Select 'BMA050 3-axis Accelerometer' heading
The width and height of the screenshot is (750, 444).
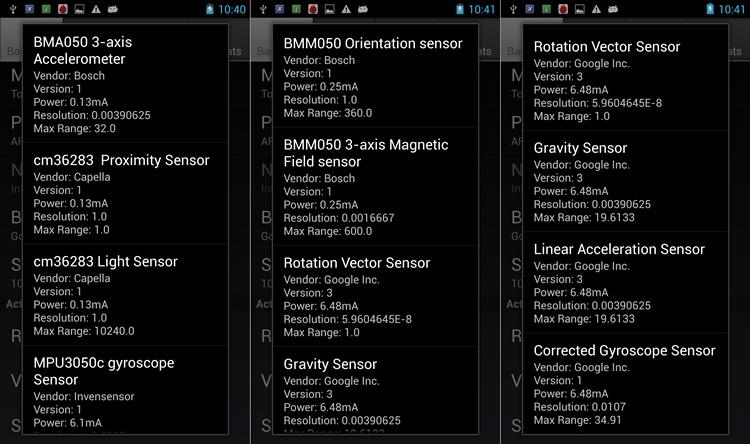point(83,51)
